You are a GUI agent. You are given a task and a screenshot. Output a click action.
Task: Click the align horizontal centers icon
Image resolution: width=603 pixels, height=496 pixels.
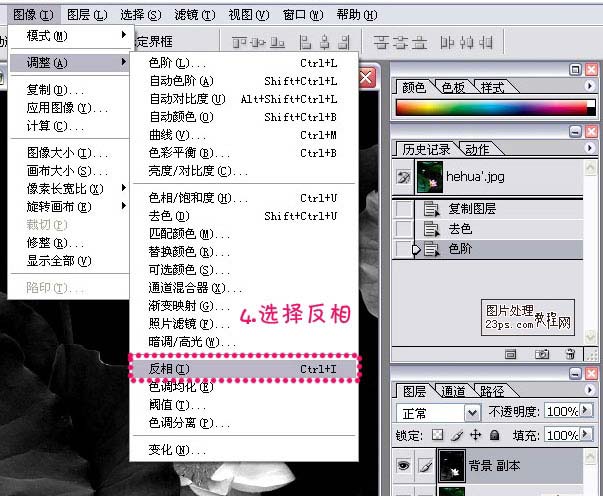tap(325, 42)
